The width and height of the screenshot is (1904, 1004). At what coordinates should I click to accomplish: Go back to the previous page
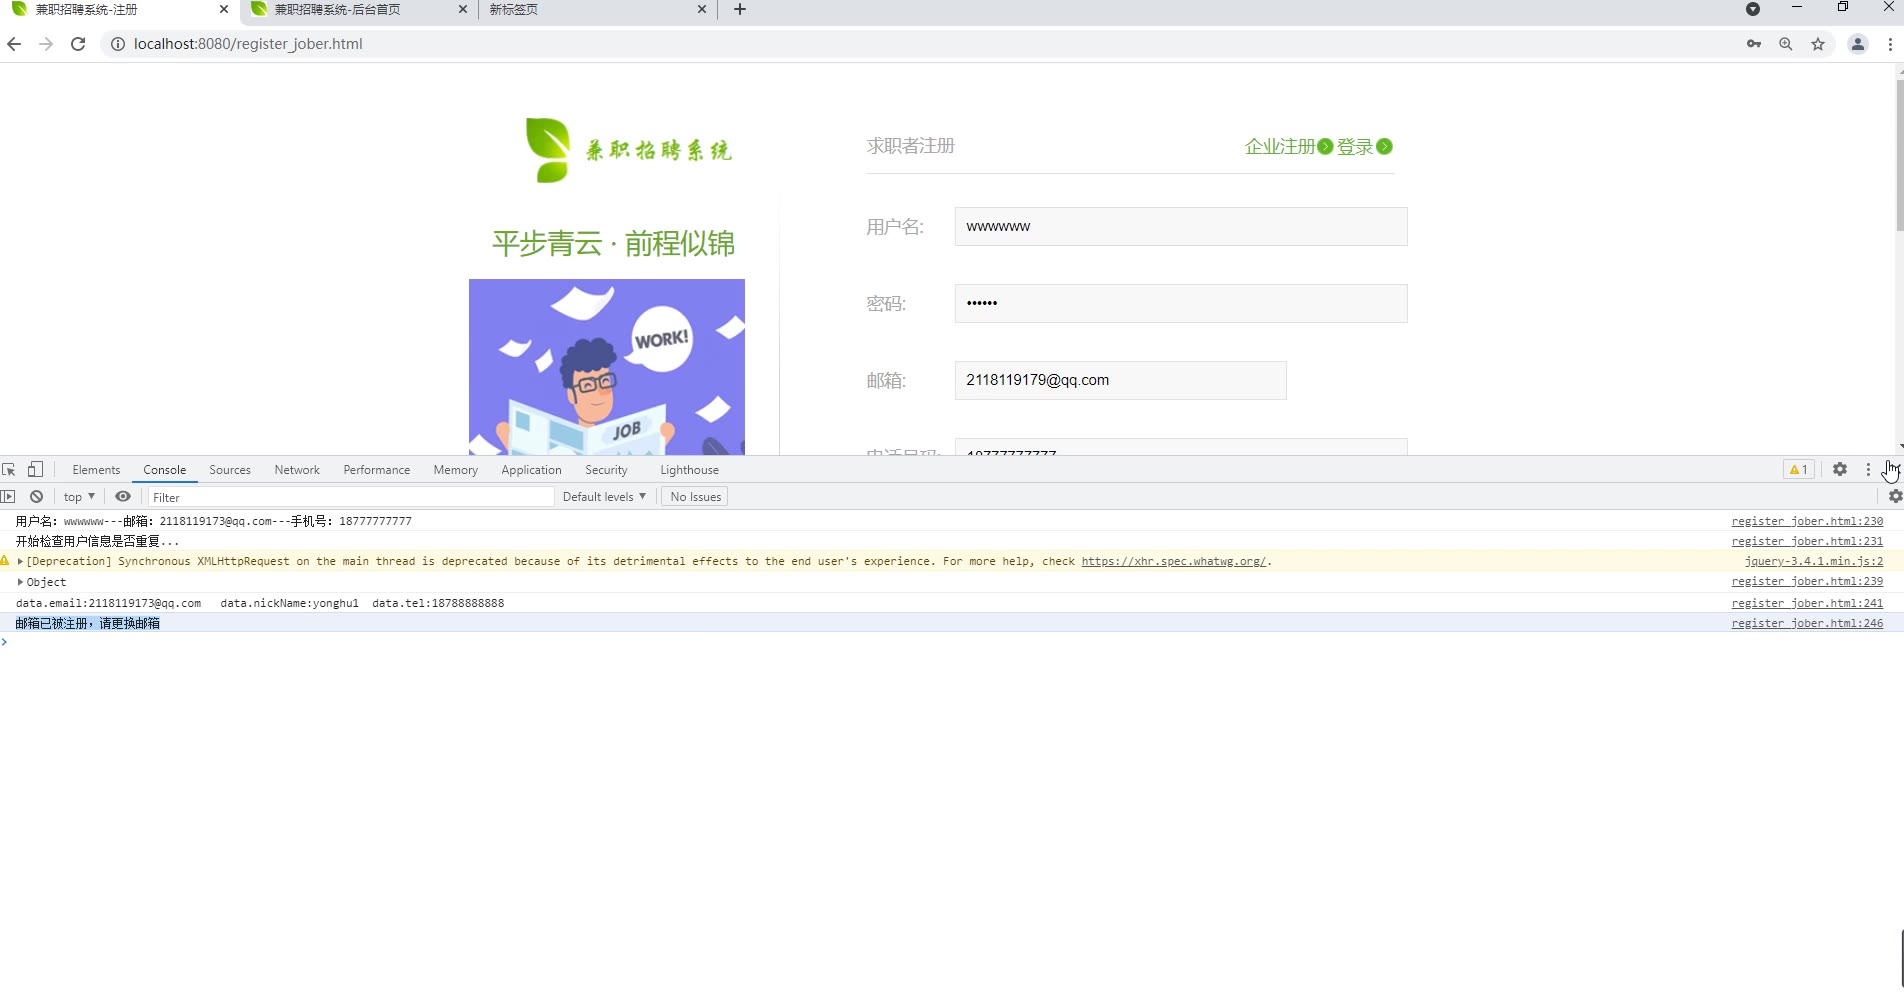point(14,44)
